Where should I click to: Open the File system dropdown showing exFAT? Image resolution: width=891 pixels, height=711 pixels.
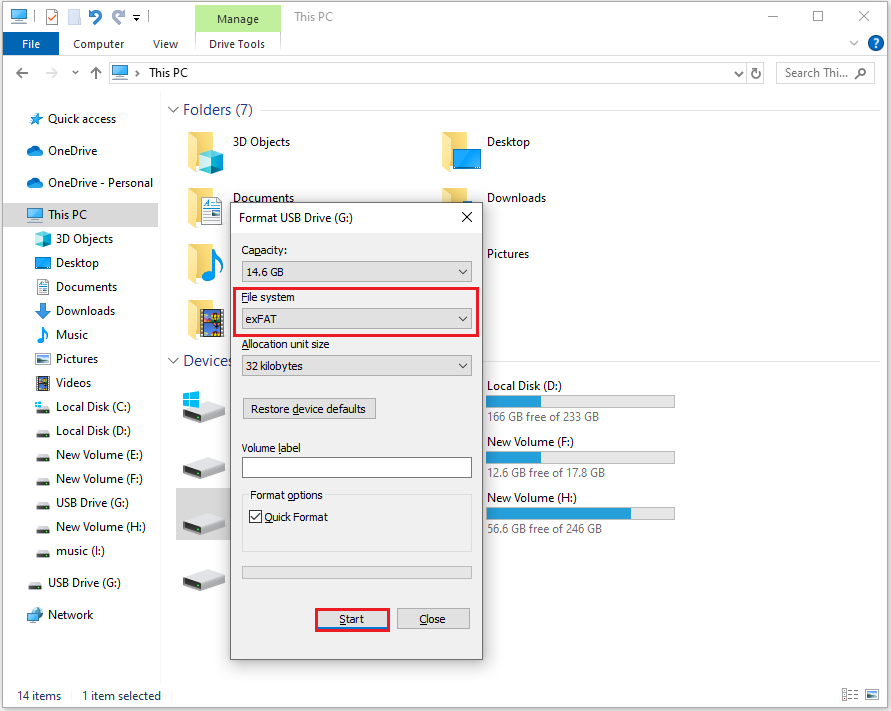pos(357,319)
